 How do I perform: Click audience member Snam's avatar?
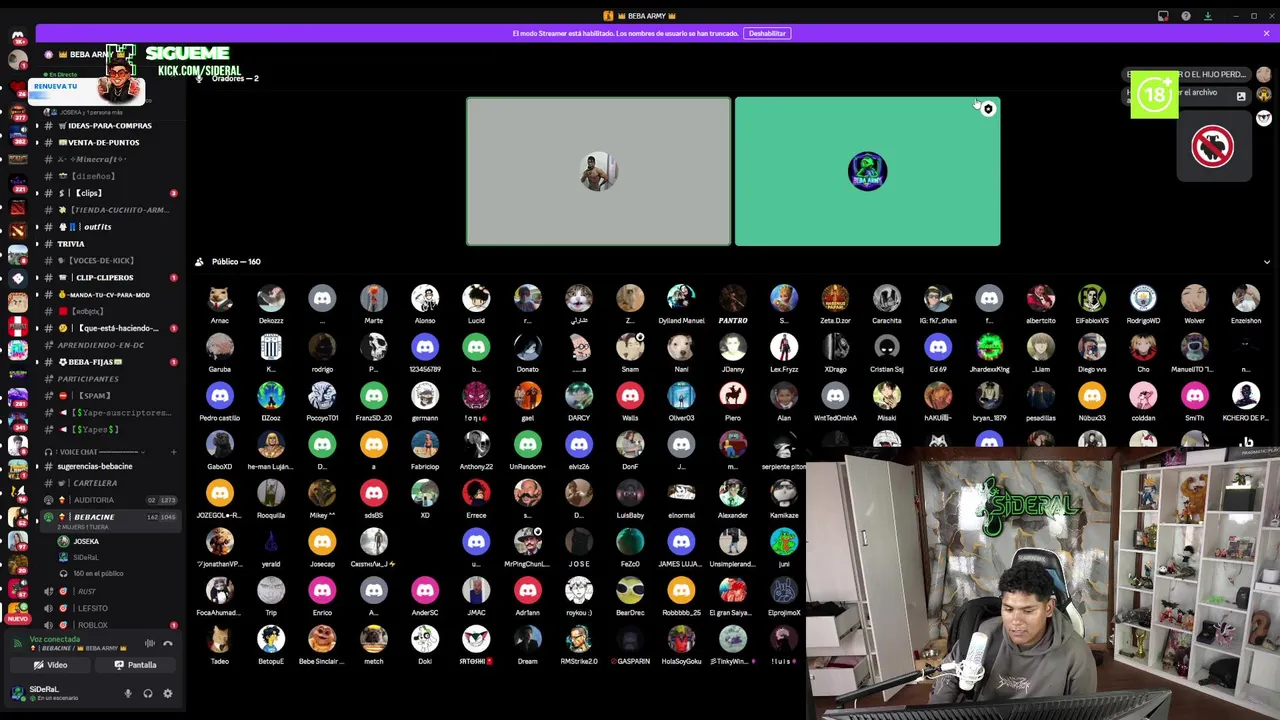pos(630,347)
